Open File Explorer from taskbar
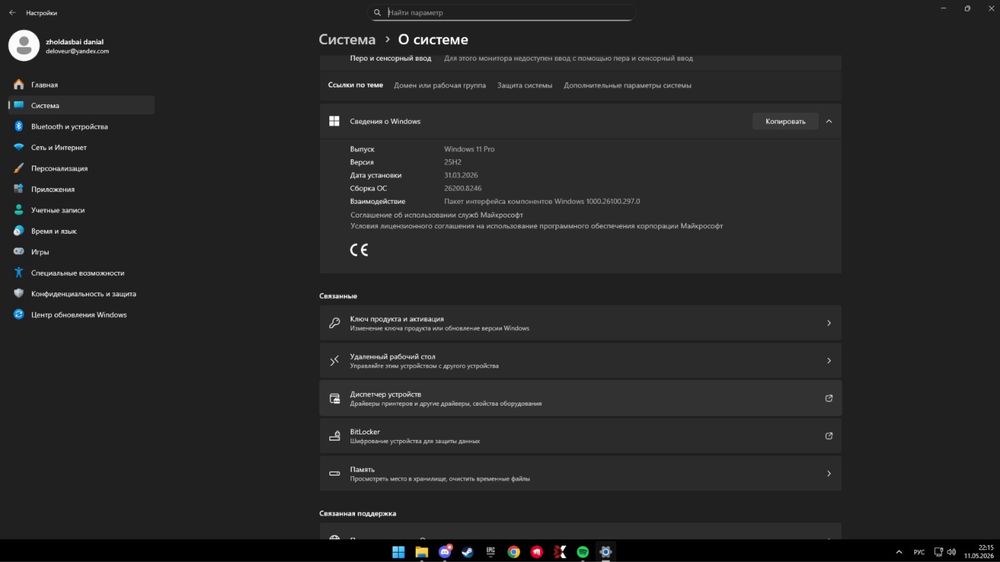This screenshot has width=1000, height=562. pos(422,552)
